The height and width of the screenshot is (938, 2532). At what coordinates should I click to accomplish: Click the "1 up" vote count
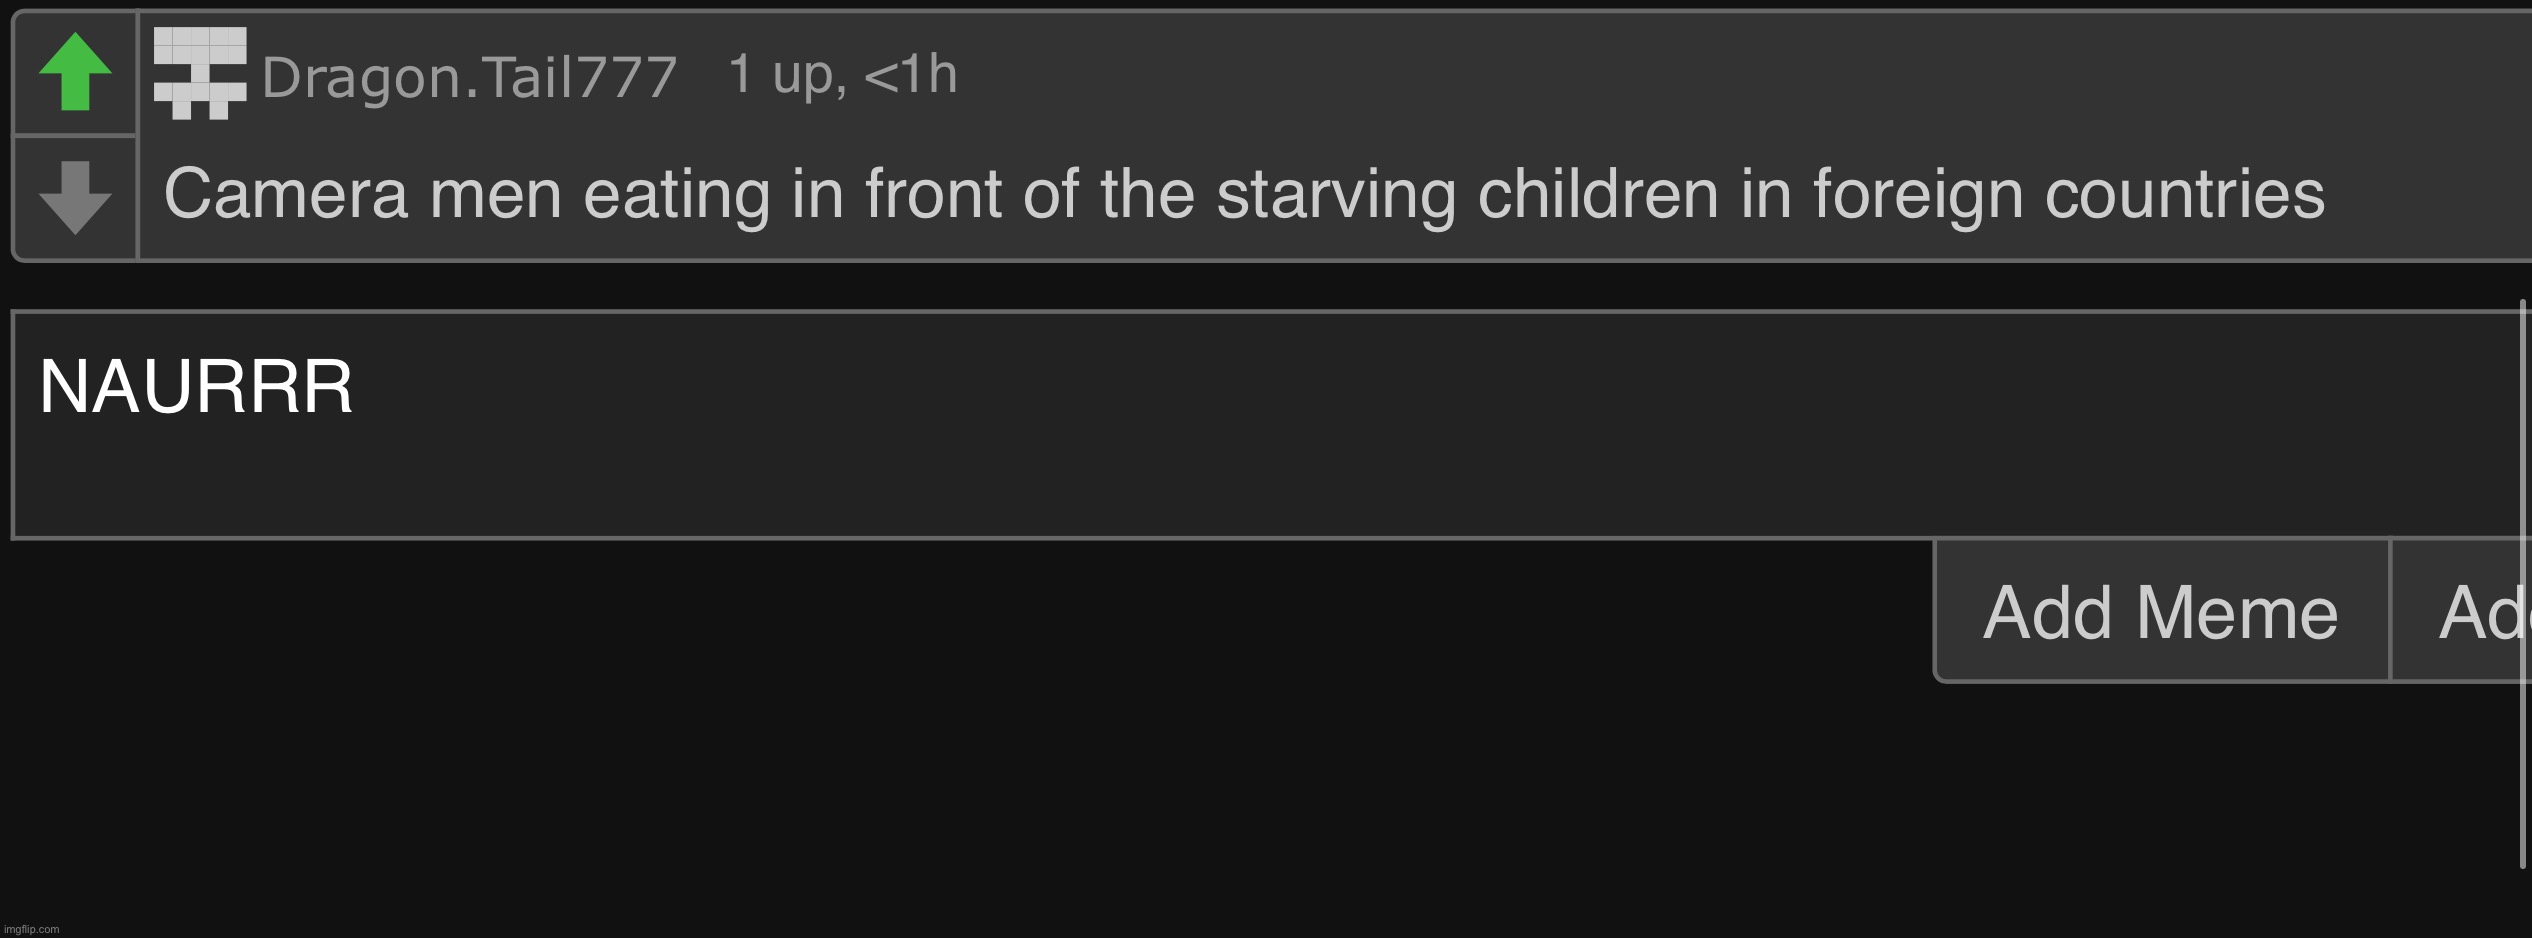point(786,74)
